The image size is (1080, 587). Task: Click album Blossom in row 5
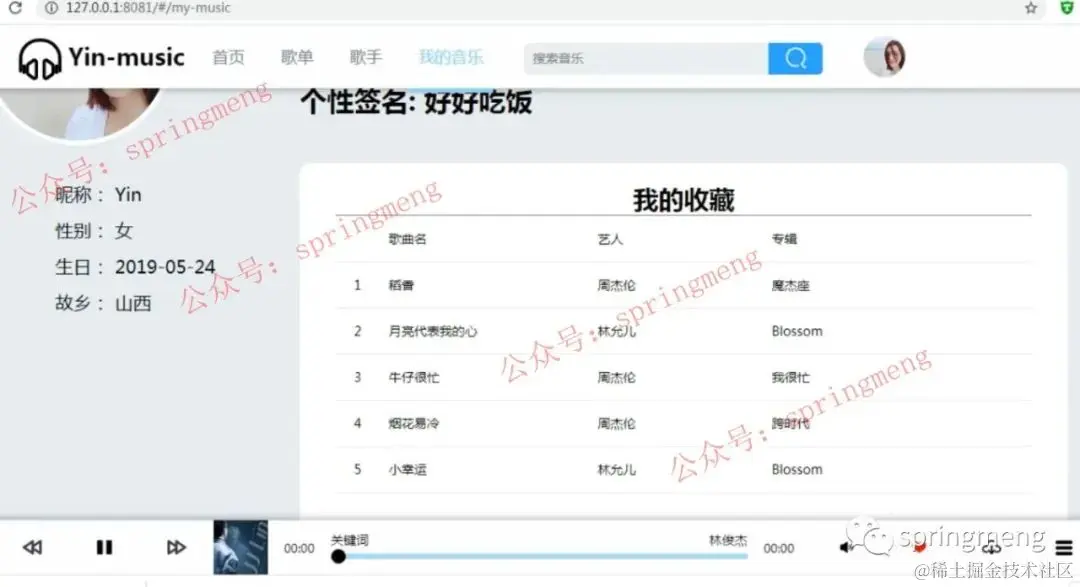(x=797, y=470)
